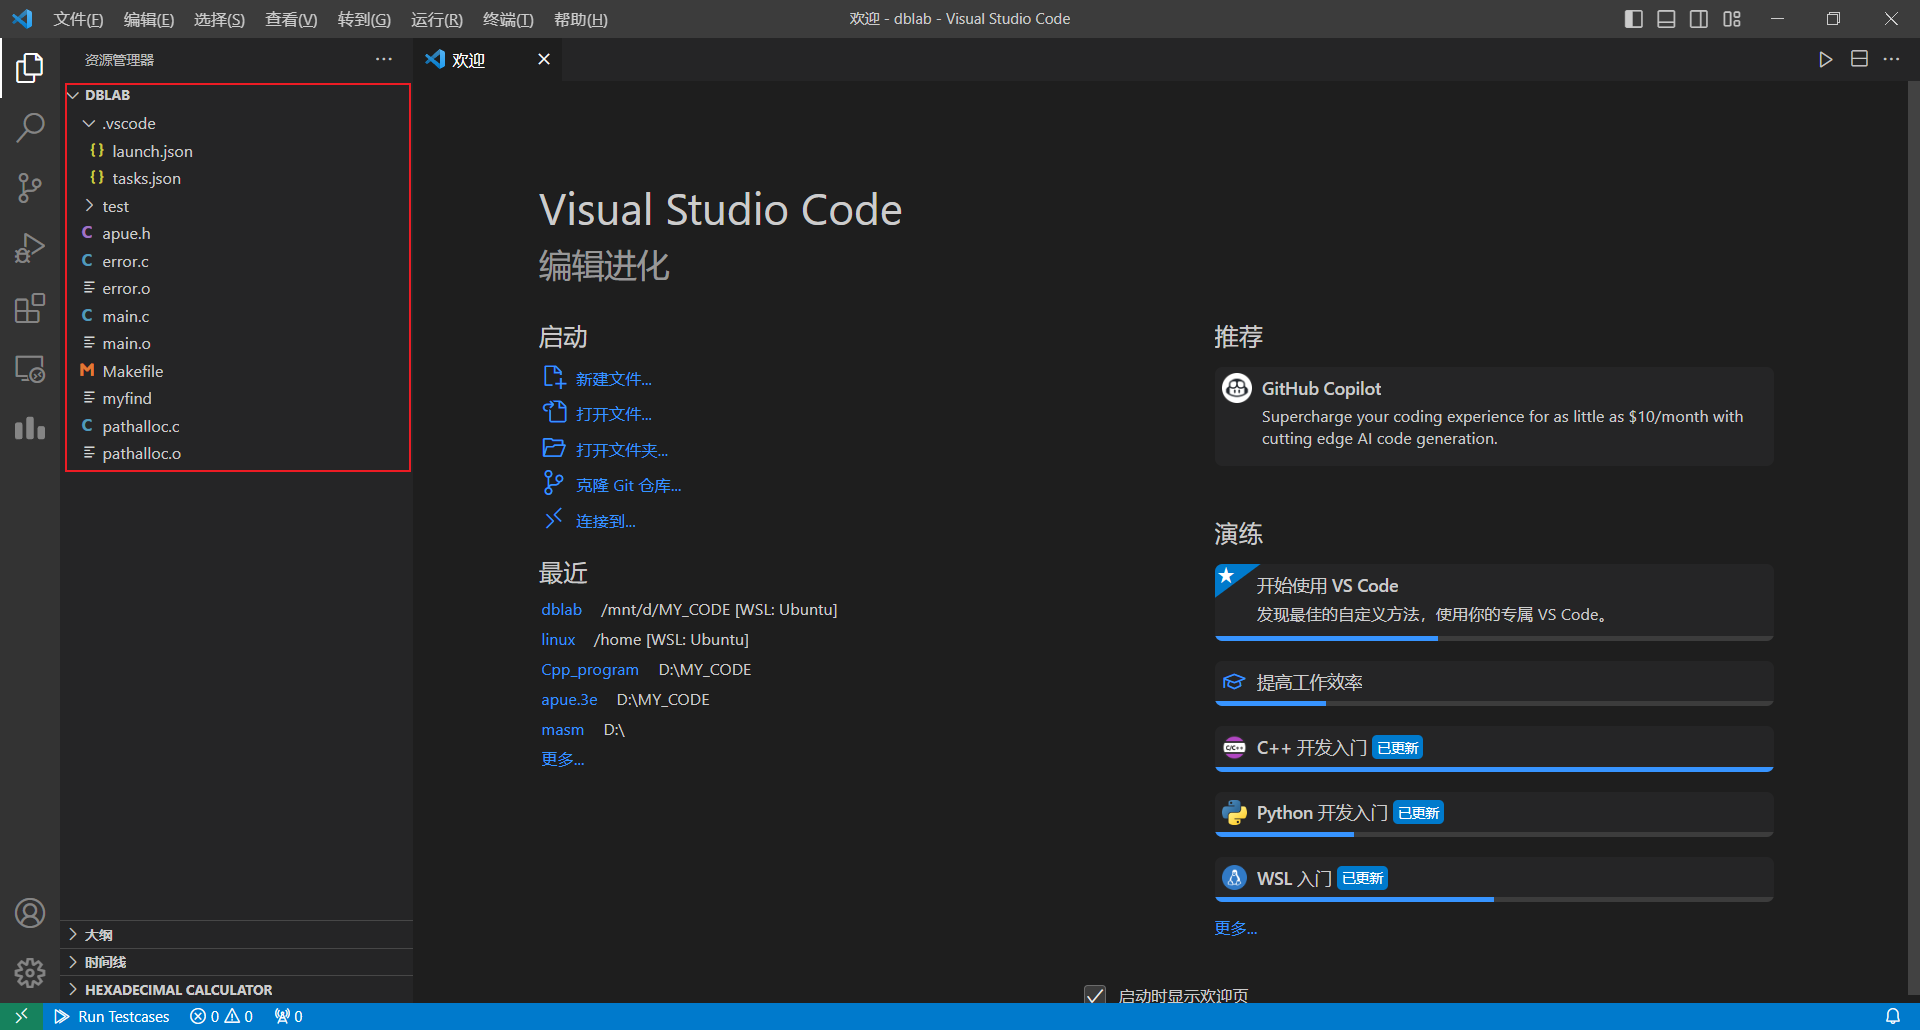
Task: Toggle the primary sidebar layout button
Action: click(x=1633, y=19)
